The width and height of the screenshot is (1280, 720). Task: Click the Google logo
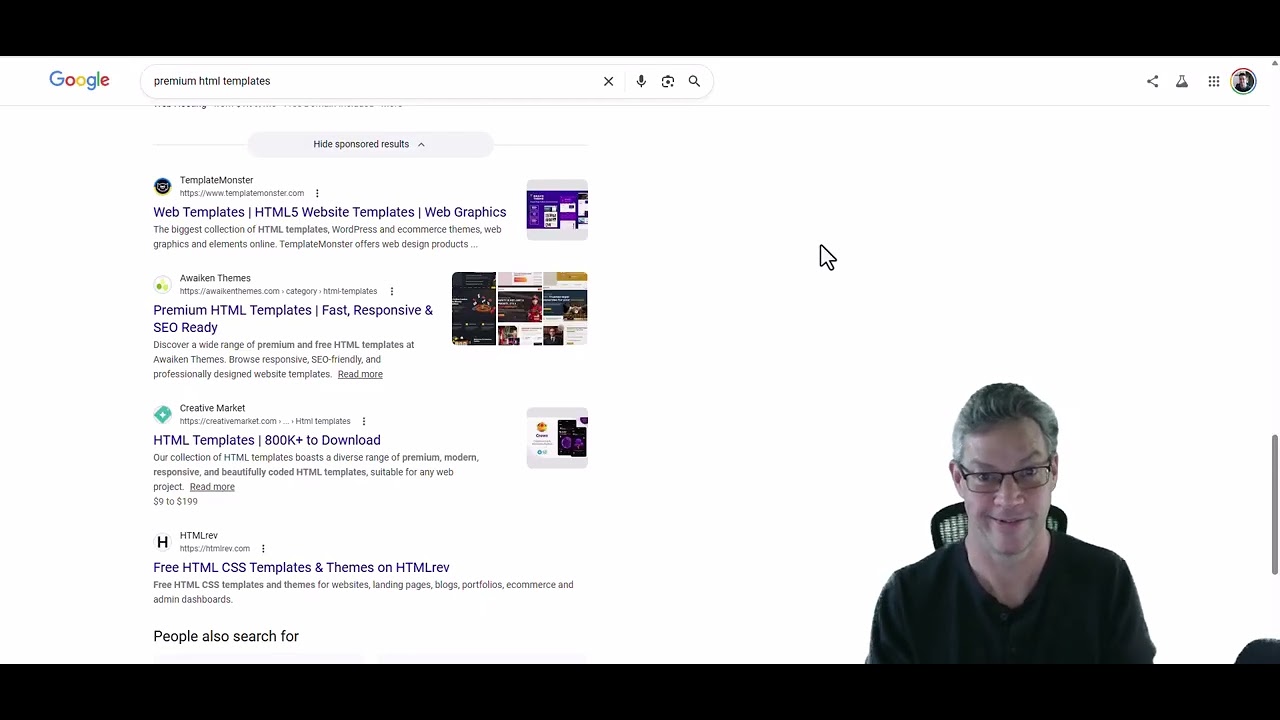point(79,81)
